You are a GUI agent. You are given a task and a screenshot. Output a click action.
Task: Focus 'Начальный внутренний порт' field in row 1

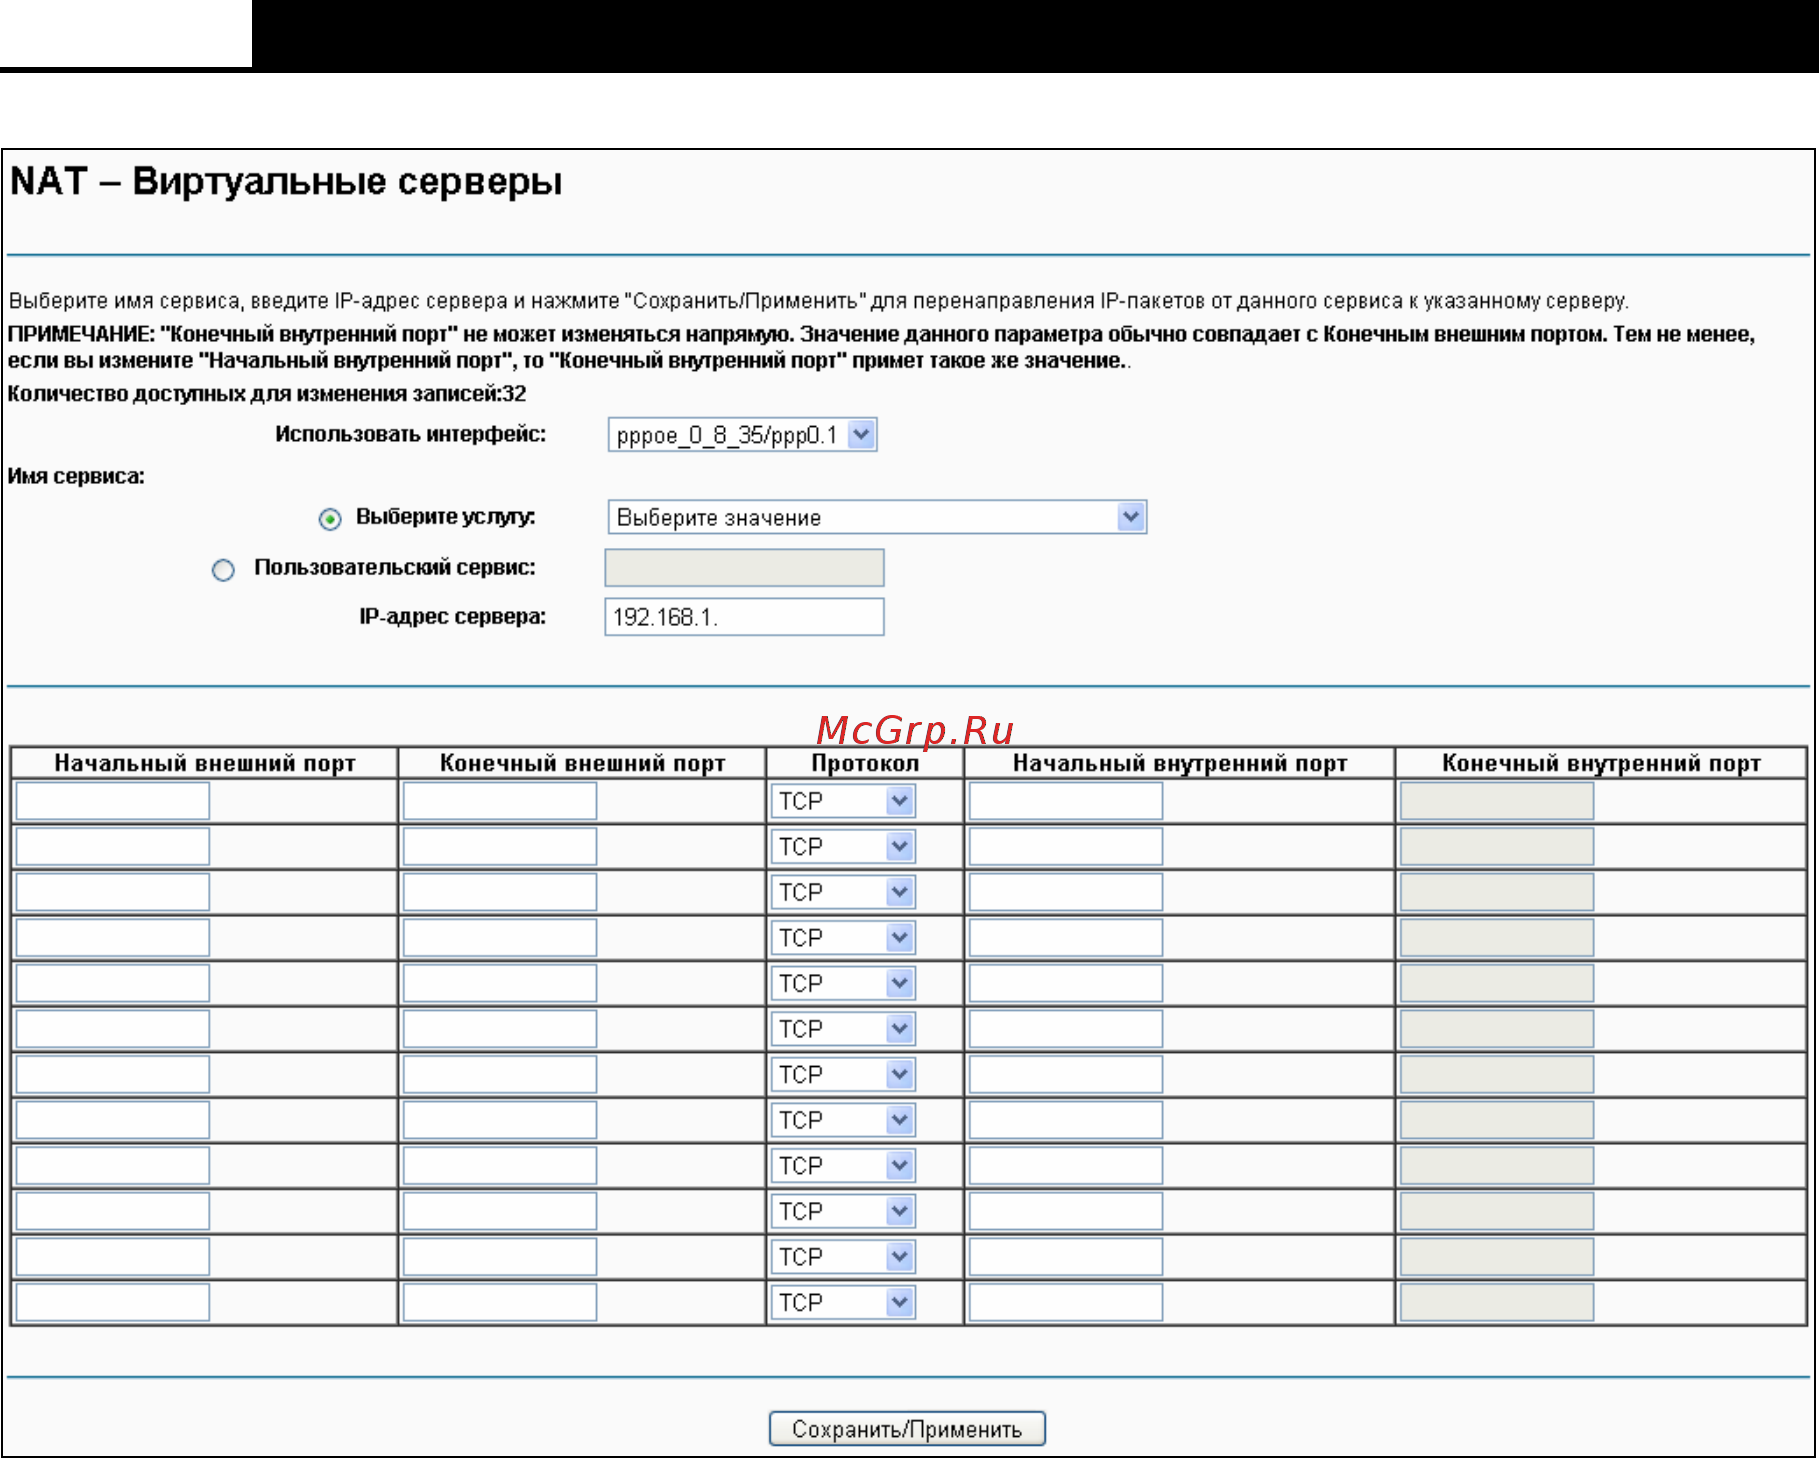click(1066, 801)
